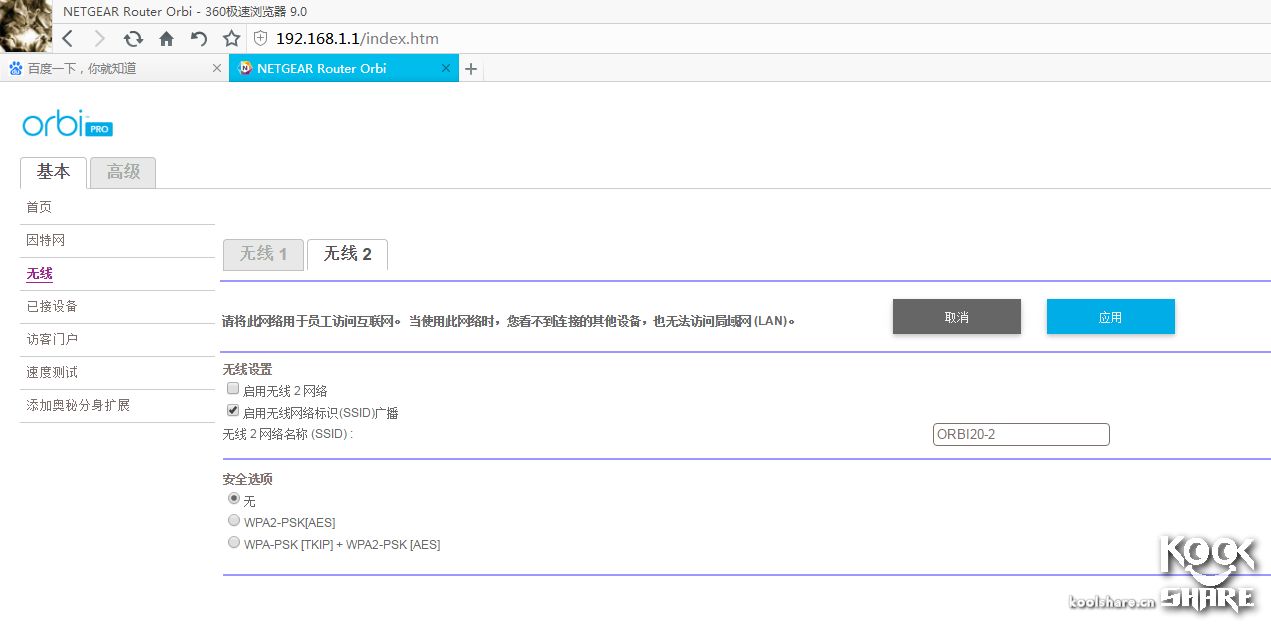Open 首页 in the sidebar
The height and width of the screenshot is (627, 1271).
click(39, 207)
